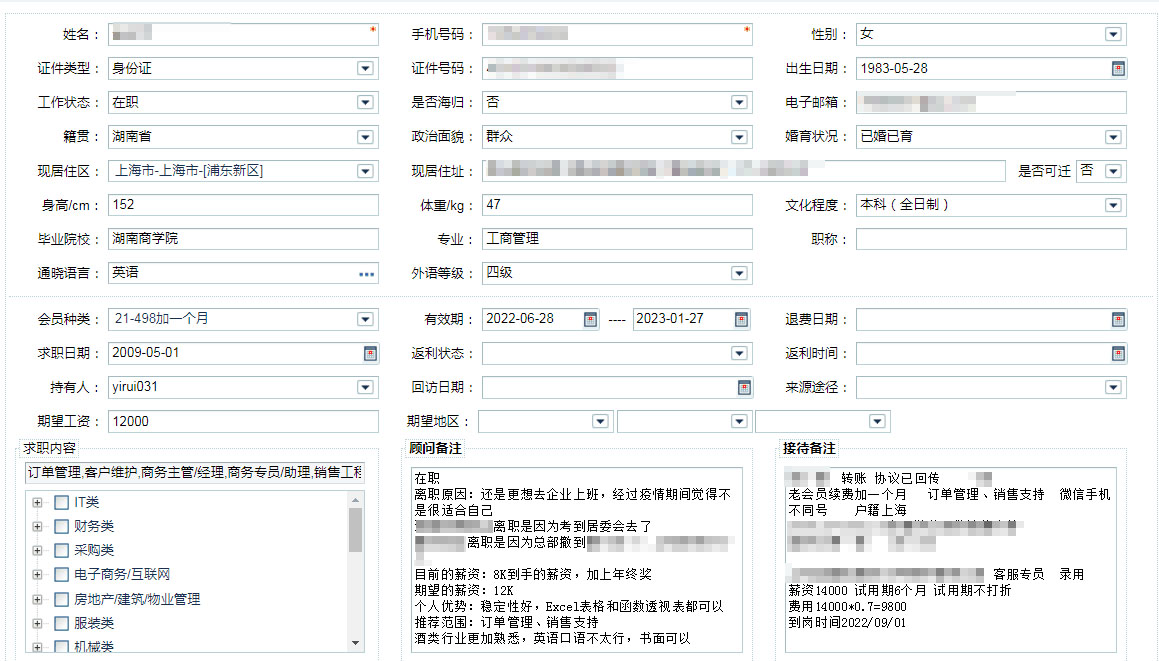The width and height of the screenshot is (1159, 661).
Task: Click the 现居住址 input field
Action: [744, 172]
